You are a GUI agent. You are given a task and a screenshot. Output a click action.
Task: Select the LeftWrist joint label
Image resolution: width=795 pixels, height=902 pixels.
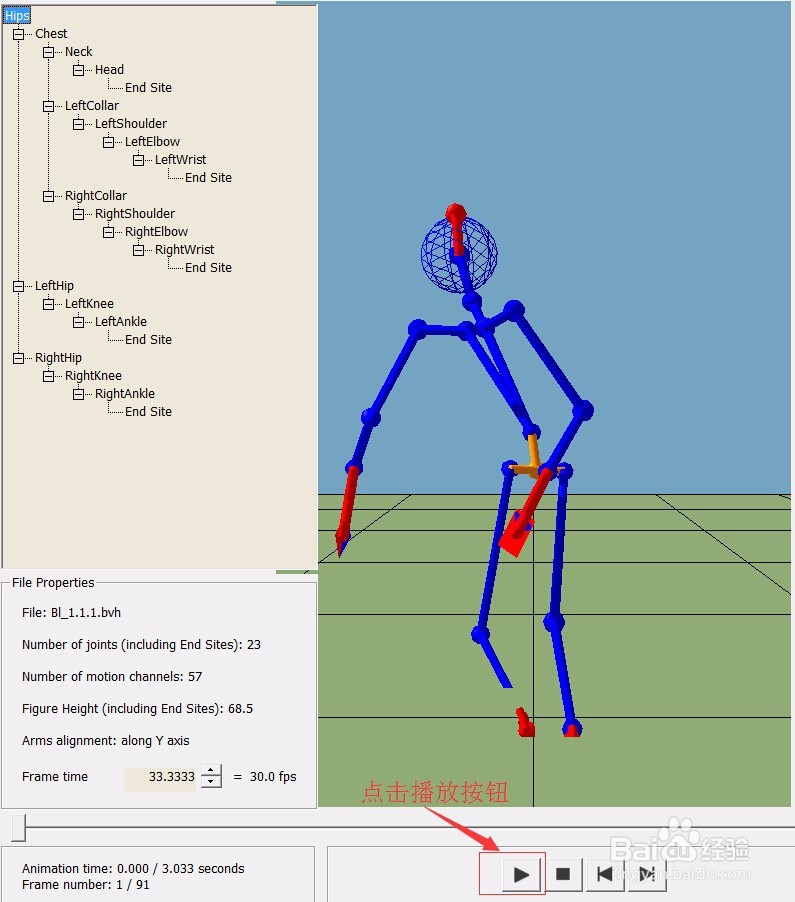point(181,159)
